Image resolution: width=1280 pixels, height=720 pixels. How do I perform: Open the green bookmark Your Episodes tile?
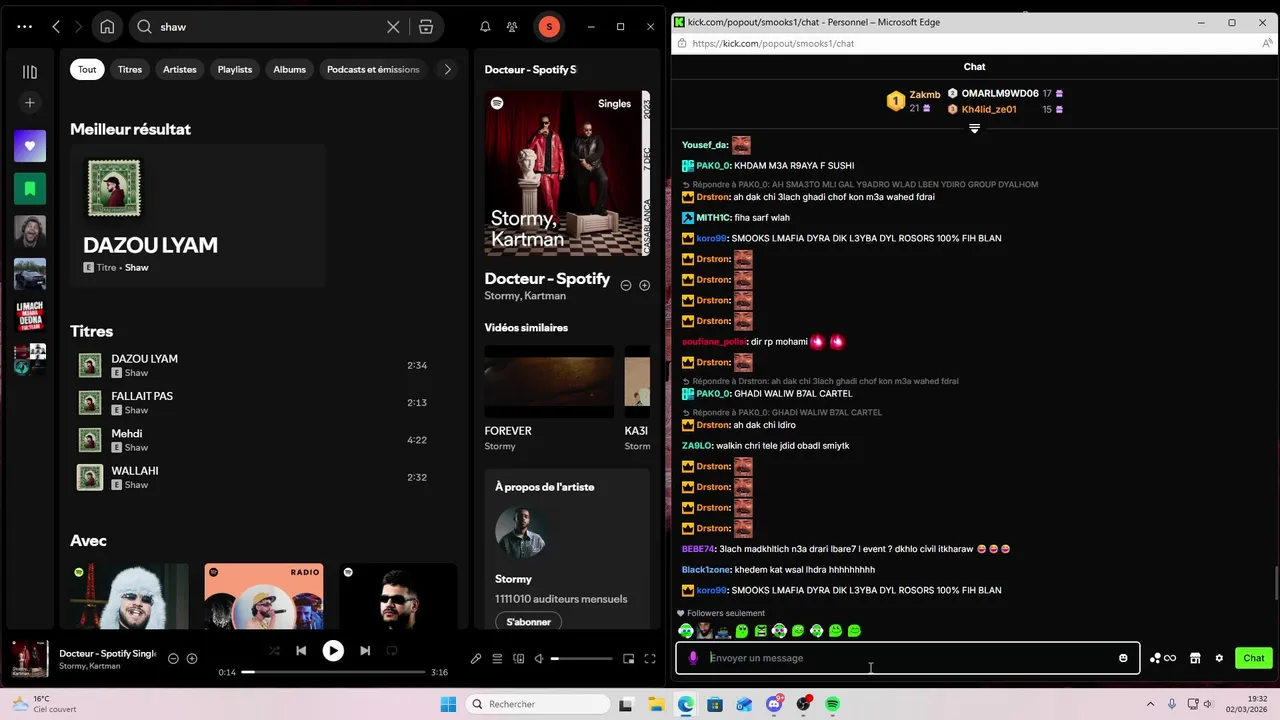(30, 188)
